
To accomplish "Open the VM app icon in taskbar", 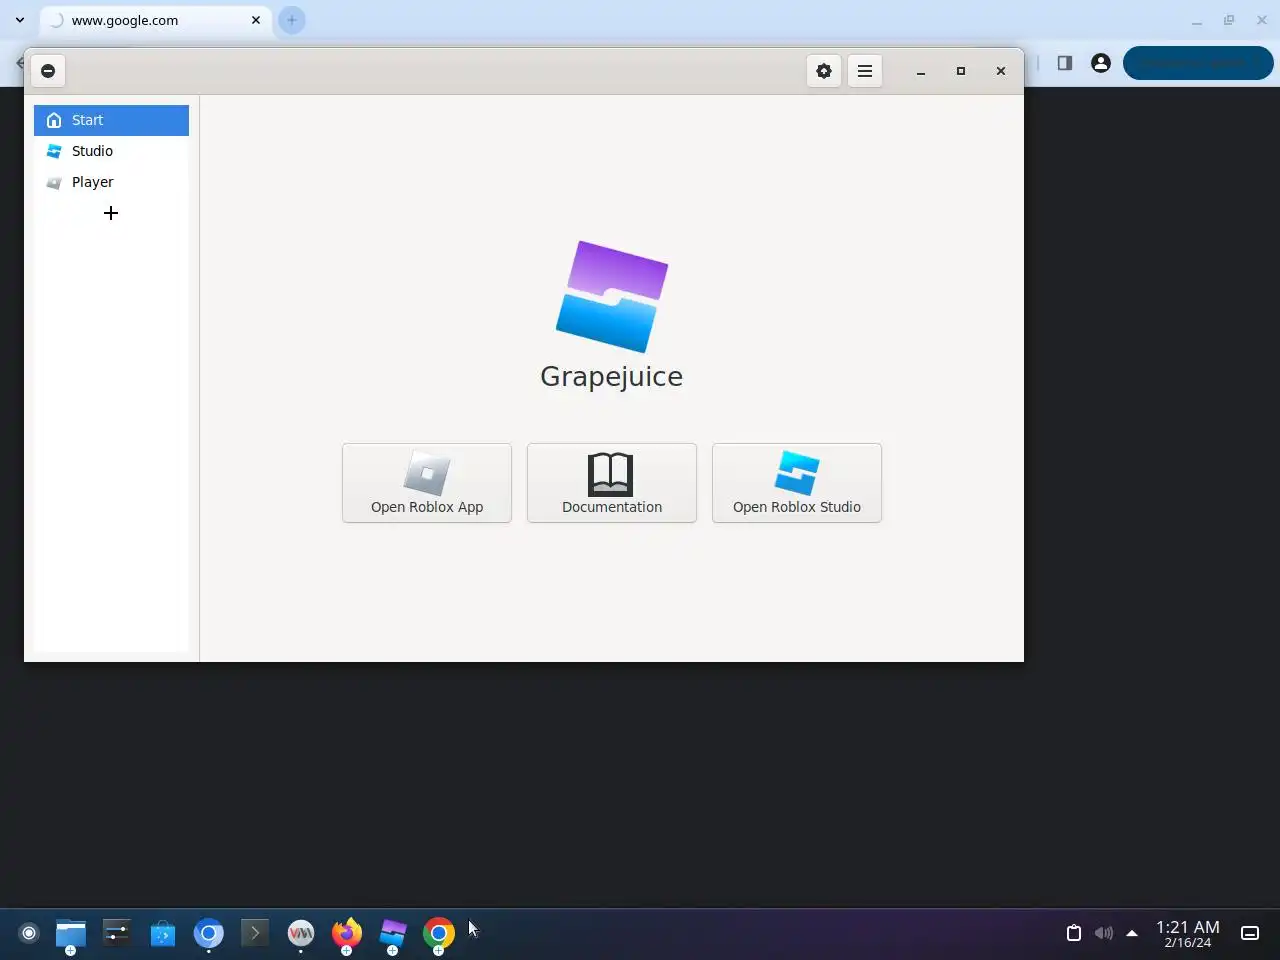I will [301, 933].
